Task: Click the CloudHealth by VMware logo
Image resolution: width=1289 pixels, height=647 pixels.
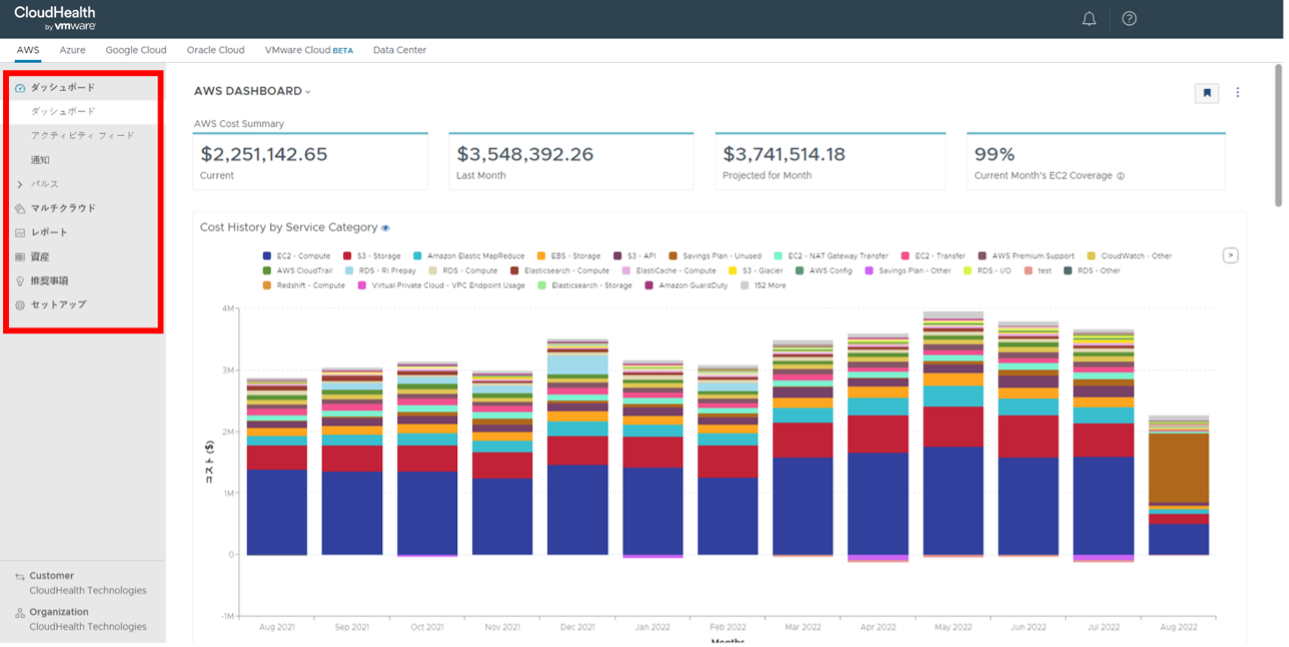Action: (x=55, y=18)
